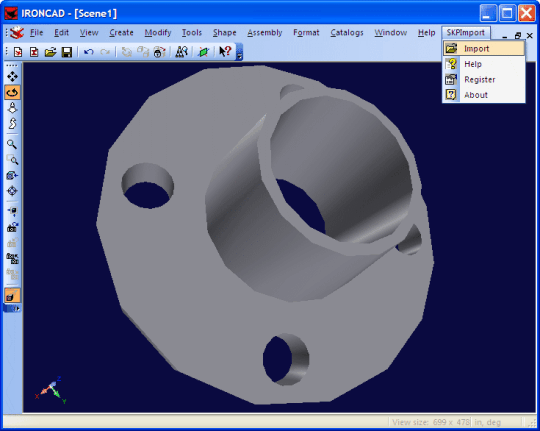Toggle the Perspective camera button
Viewport: 540px width, 431px height.
point(12,295)
